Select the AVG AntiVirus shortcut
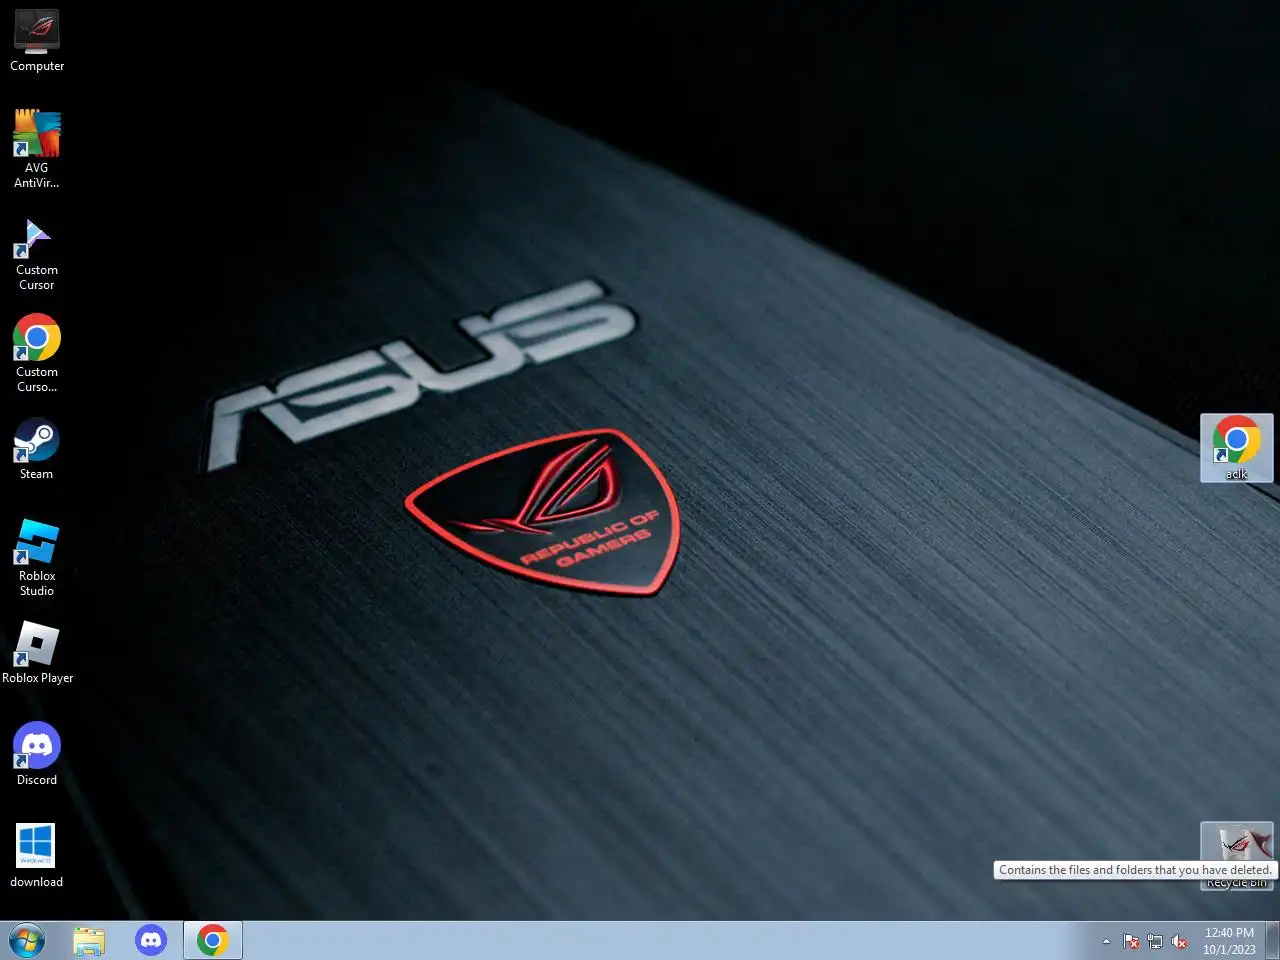This screenshot has height=960, width=1280. (x=37, y=149)
